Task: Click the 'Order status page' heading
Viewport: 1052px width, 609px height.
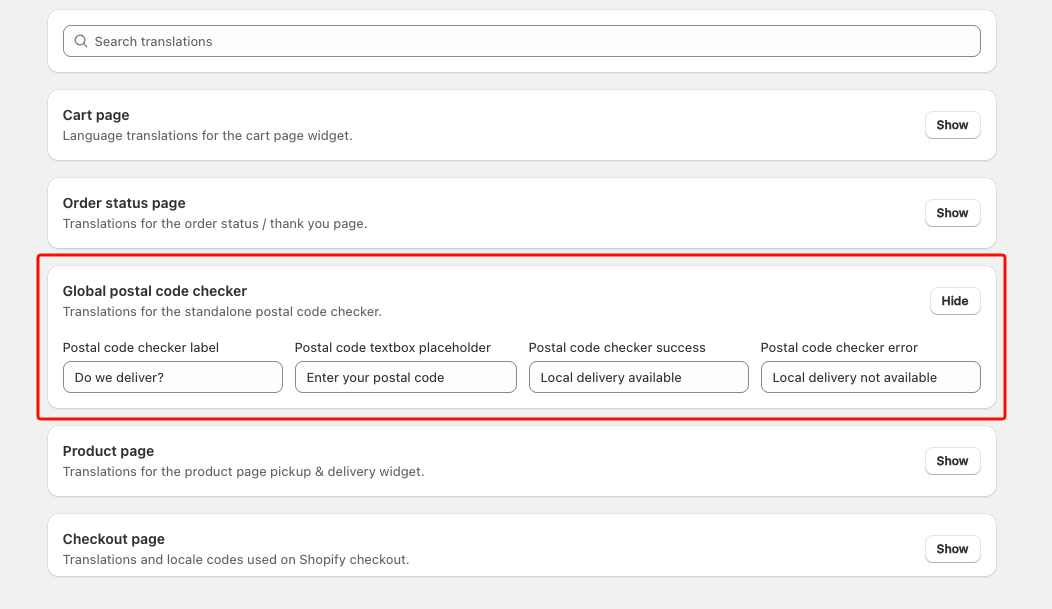Action: (x=124, y=203)
